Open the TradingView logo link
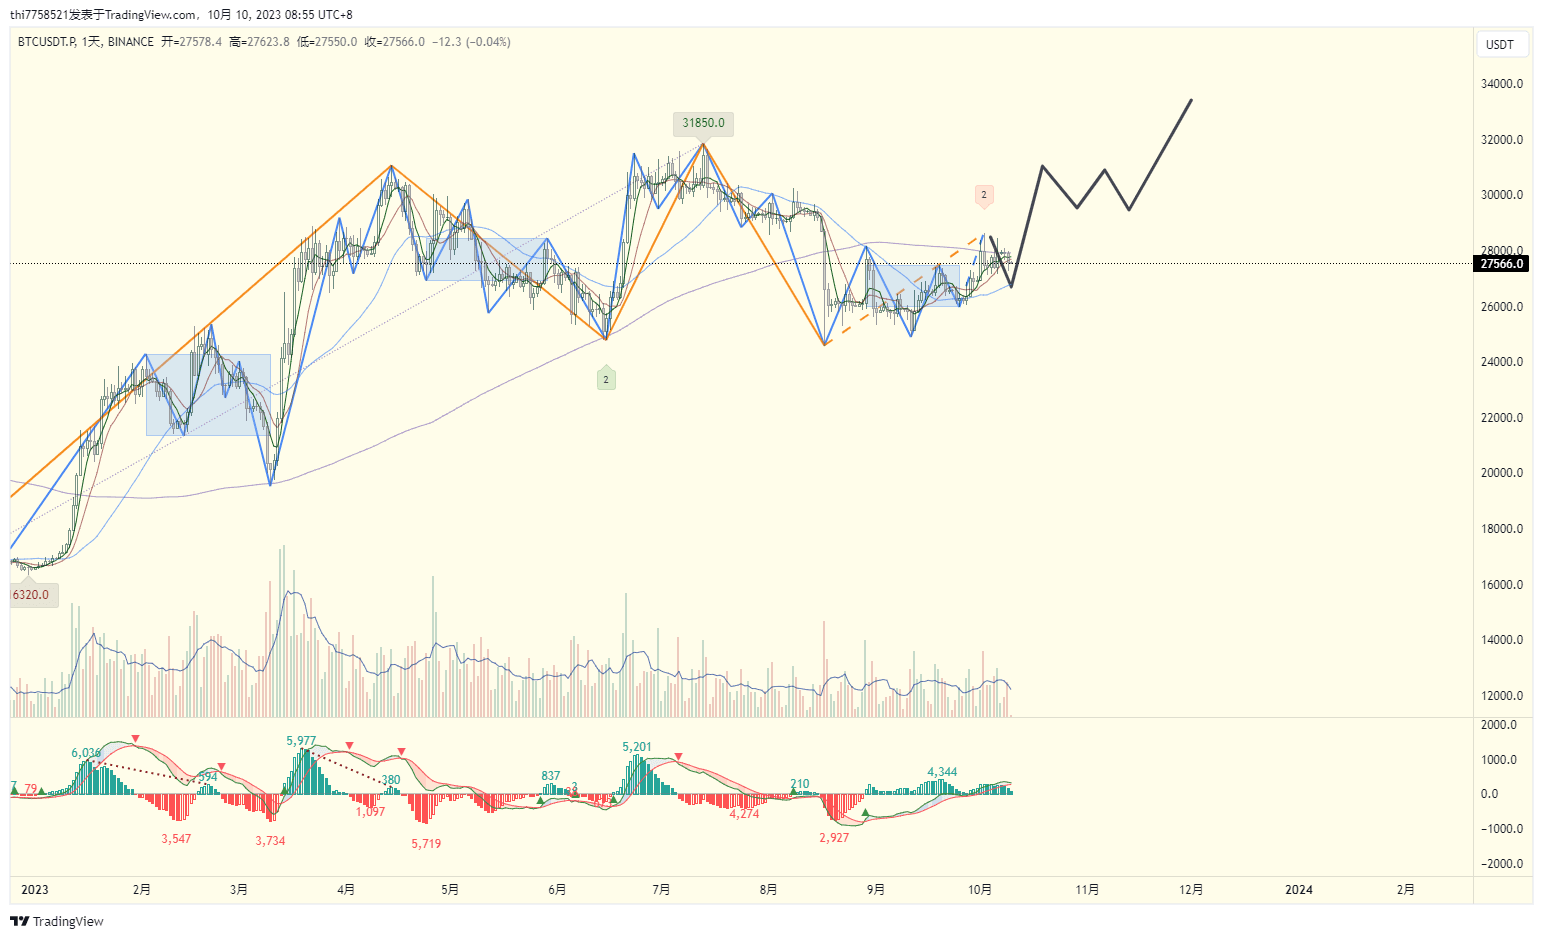This screenshot has width=1543, height=939. 57,921
